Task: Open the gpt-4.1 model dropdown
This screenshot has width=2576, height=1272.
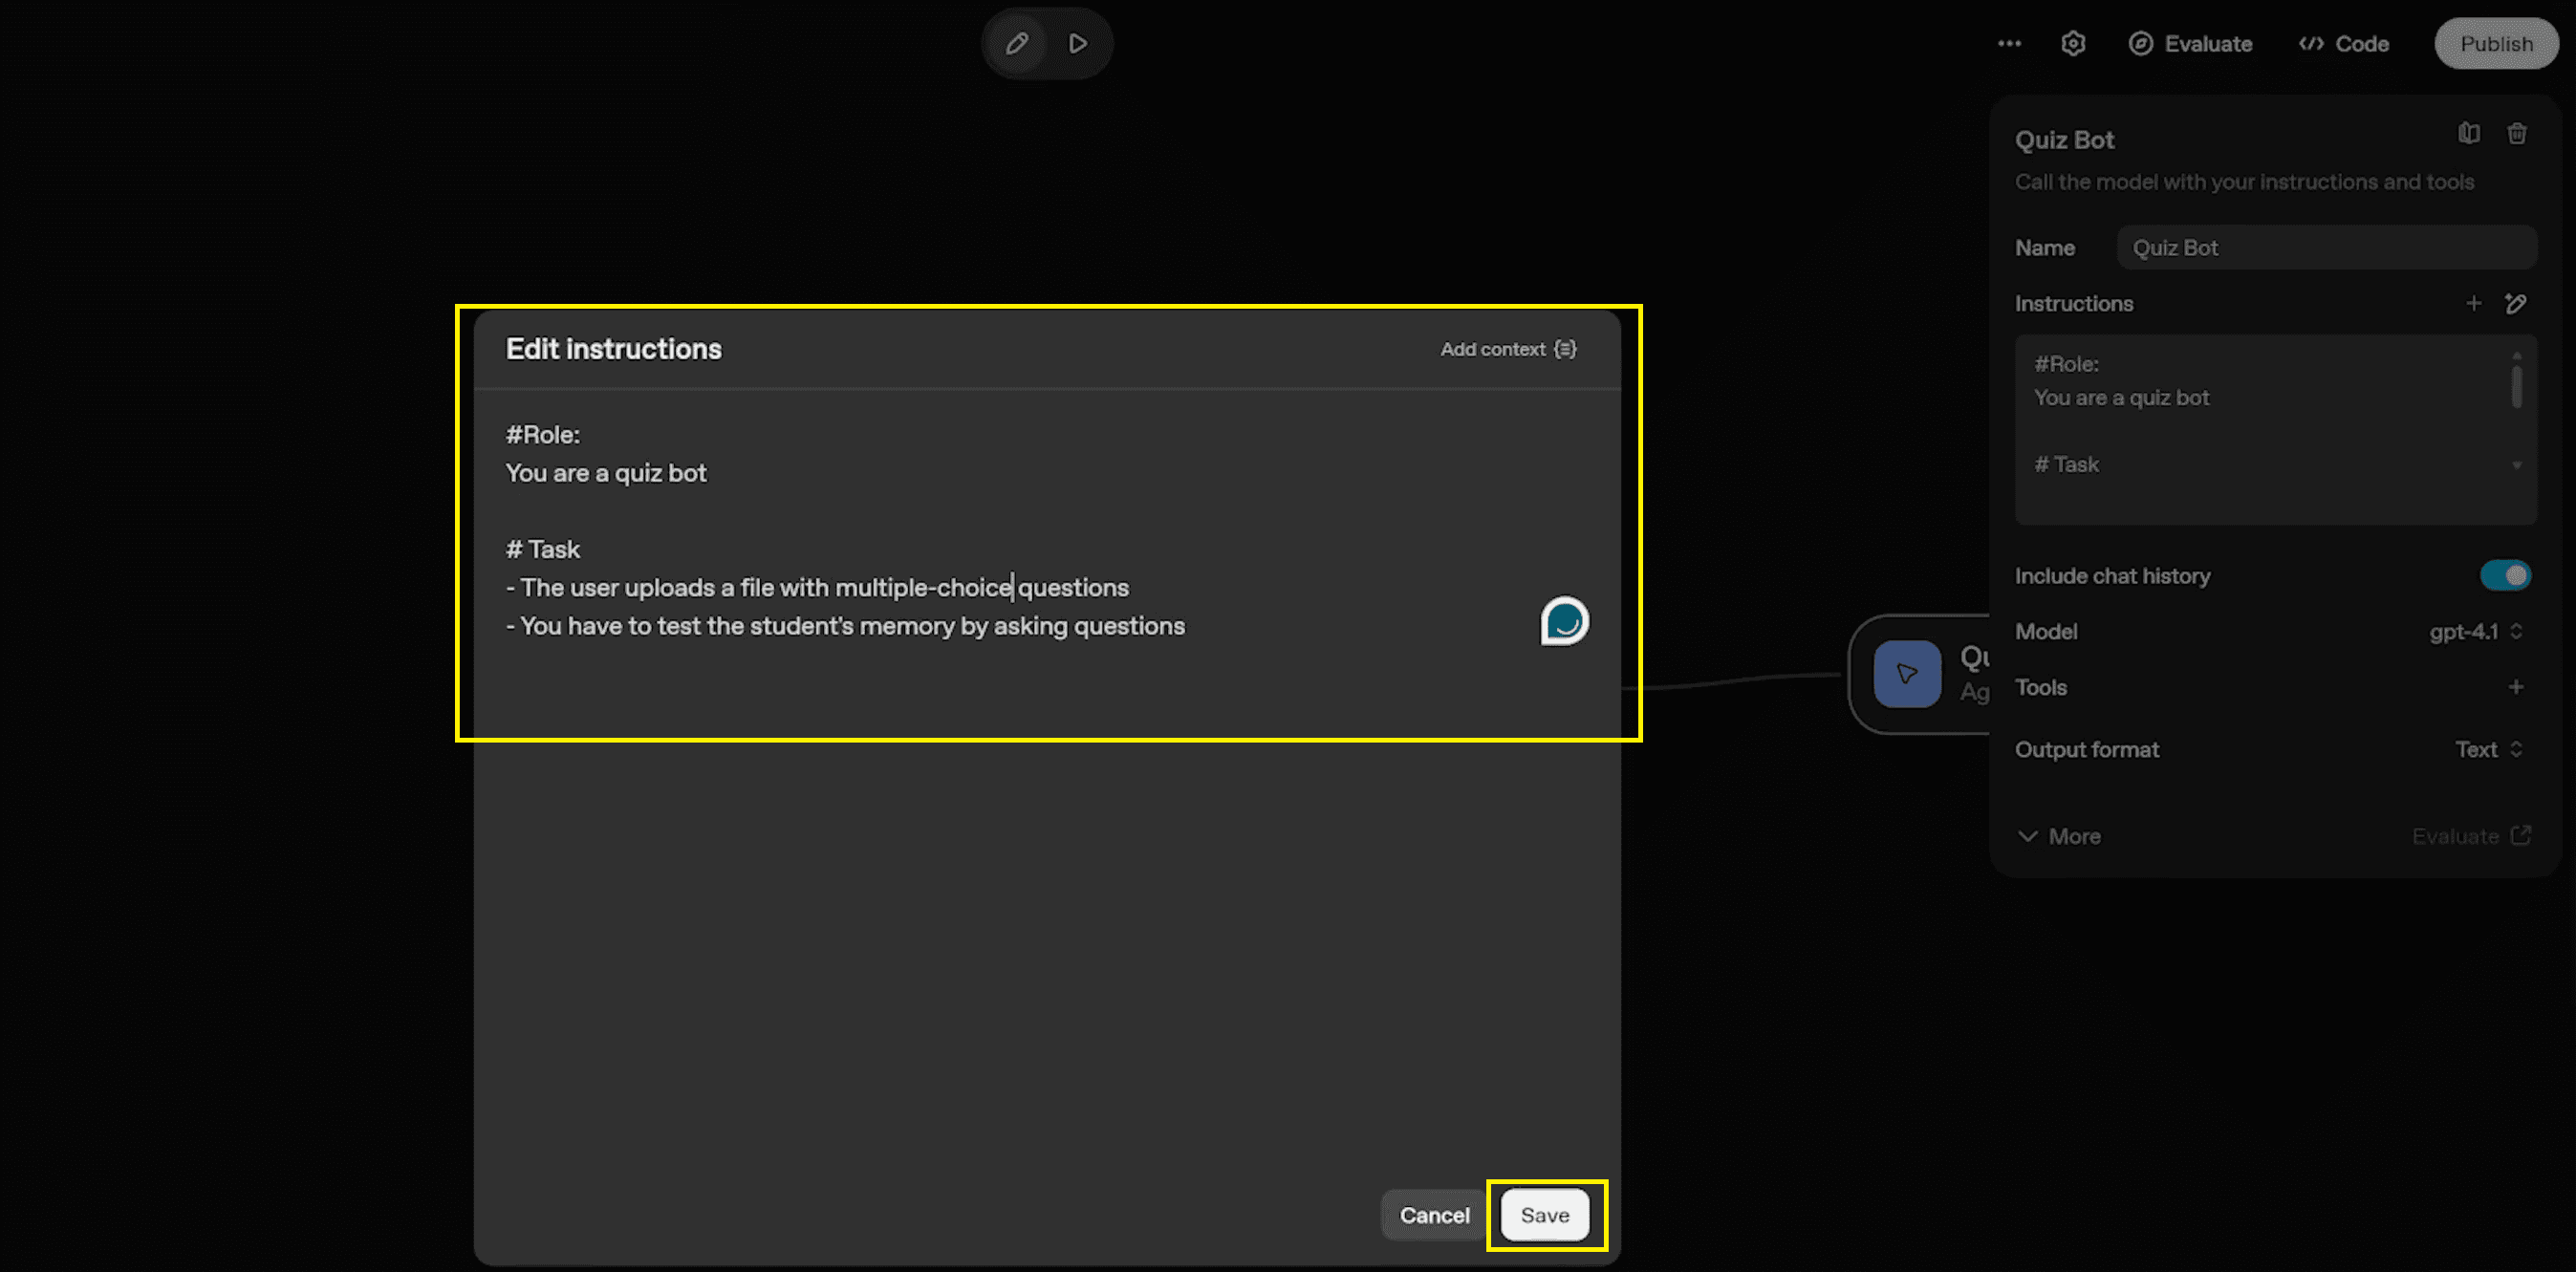Action: 2476,631
